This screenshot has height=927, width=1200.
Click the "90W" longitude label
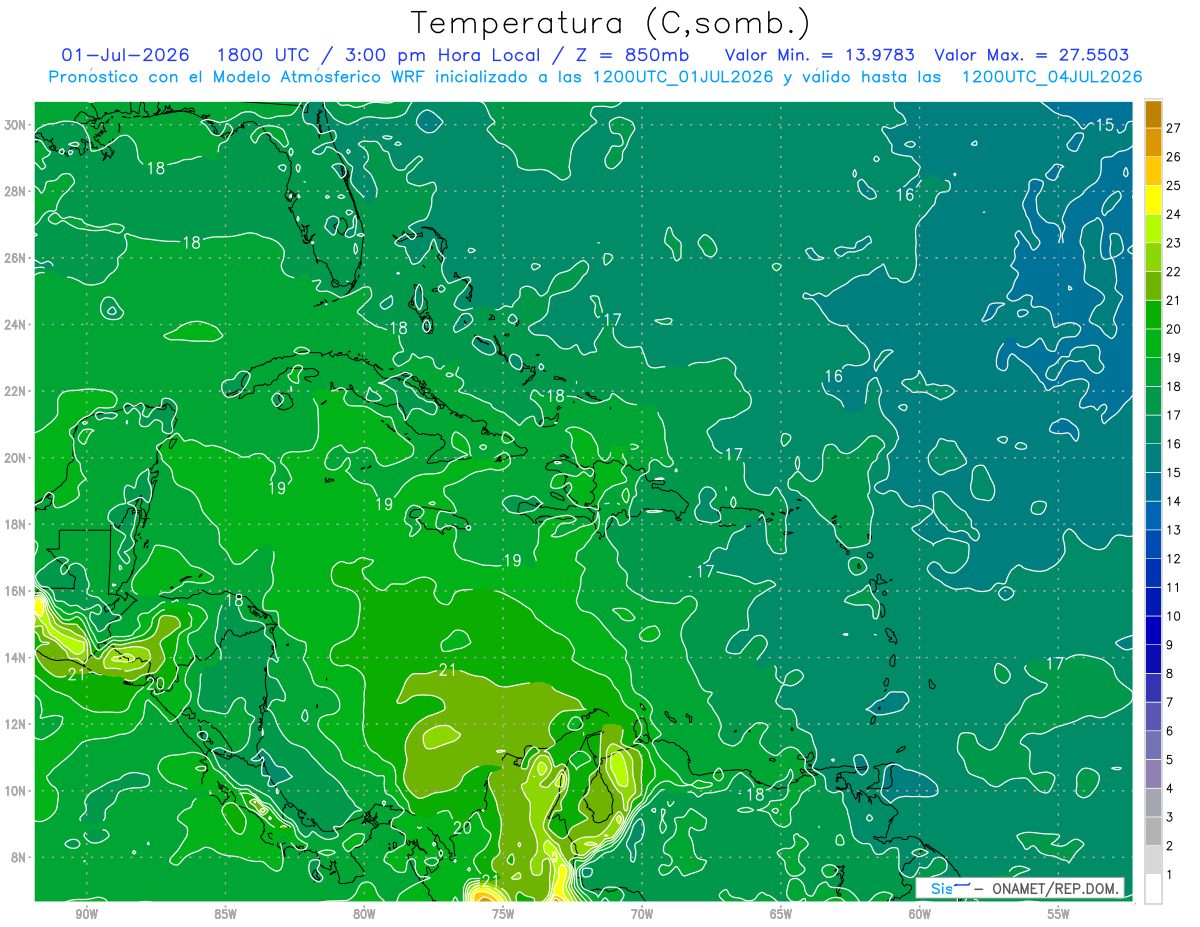click(86, 914)
